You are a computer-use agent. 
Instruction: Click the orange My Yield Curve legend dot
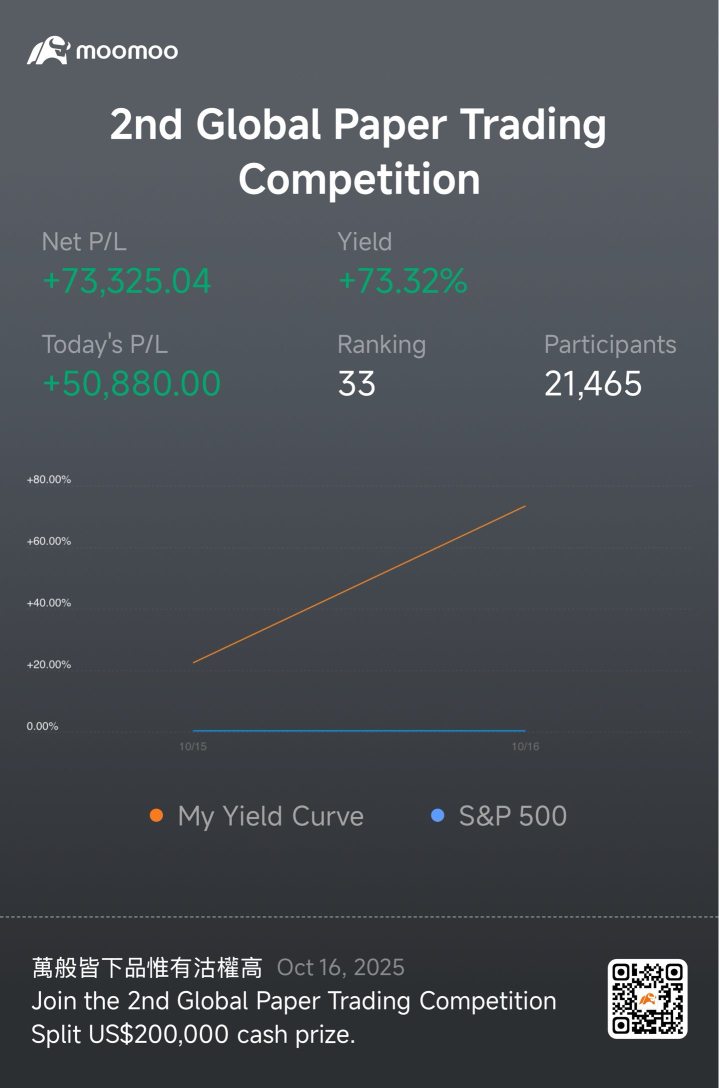[156, 816]
